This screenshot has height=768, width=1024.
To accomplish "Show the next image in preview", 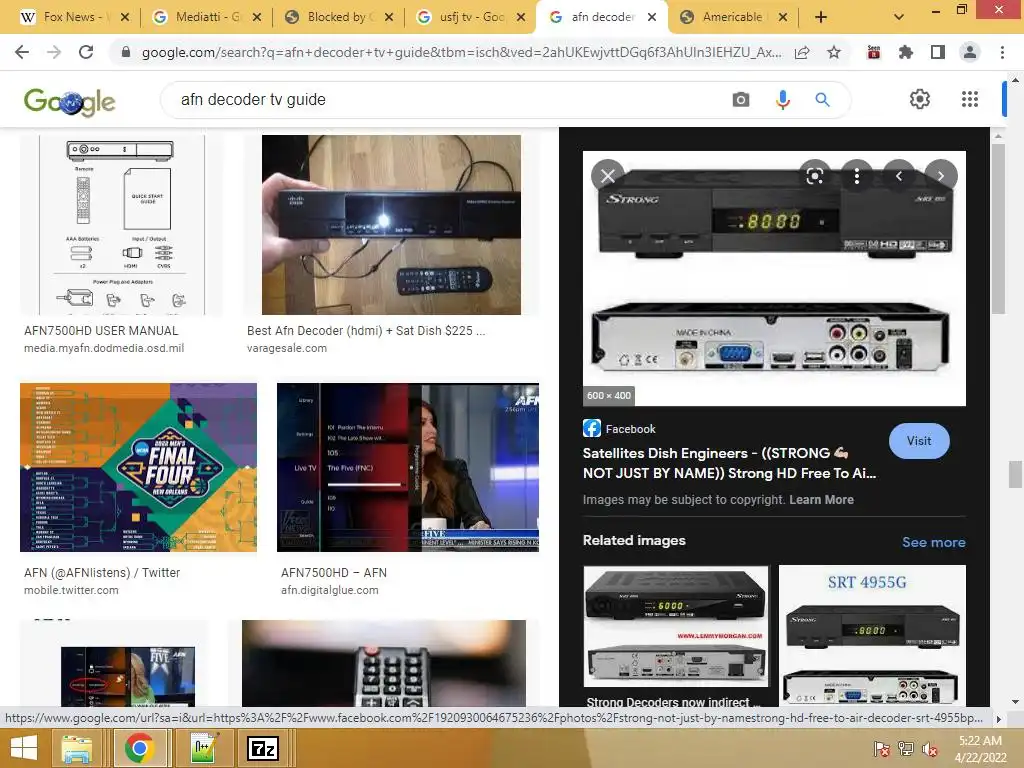I will (940, 176).
